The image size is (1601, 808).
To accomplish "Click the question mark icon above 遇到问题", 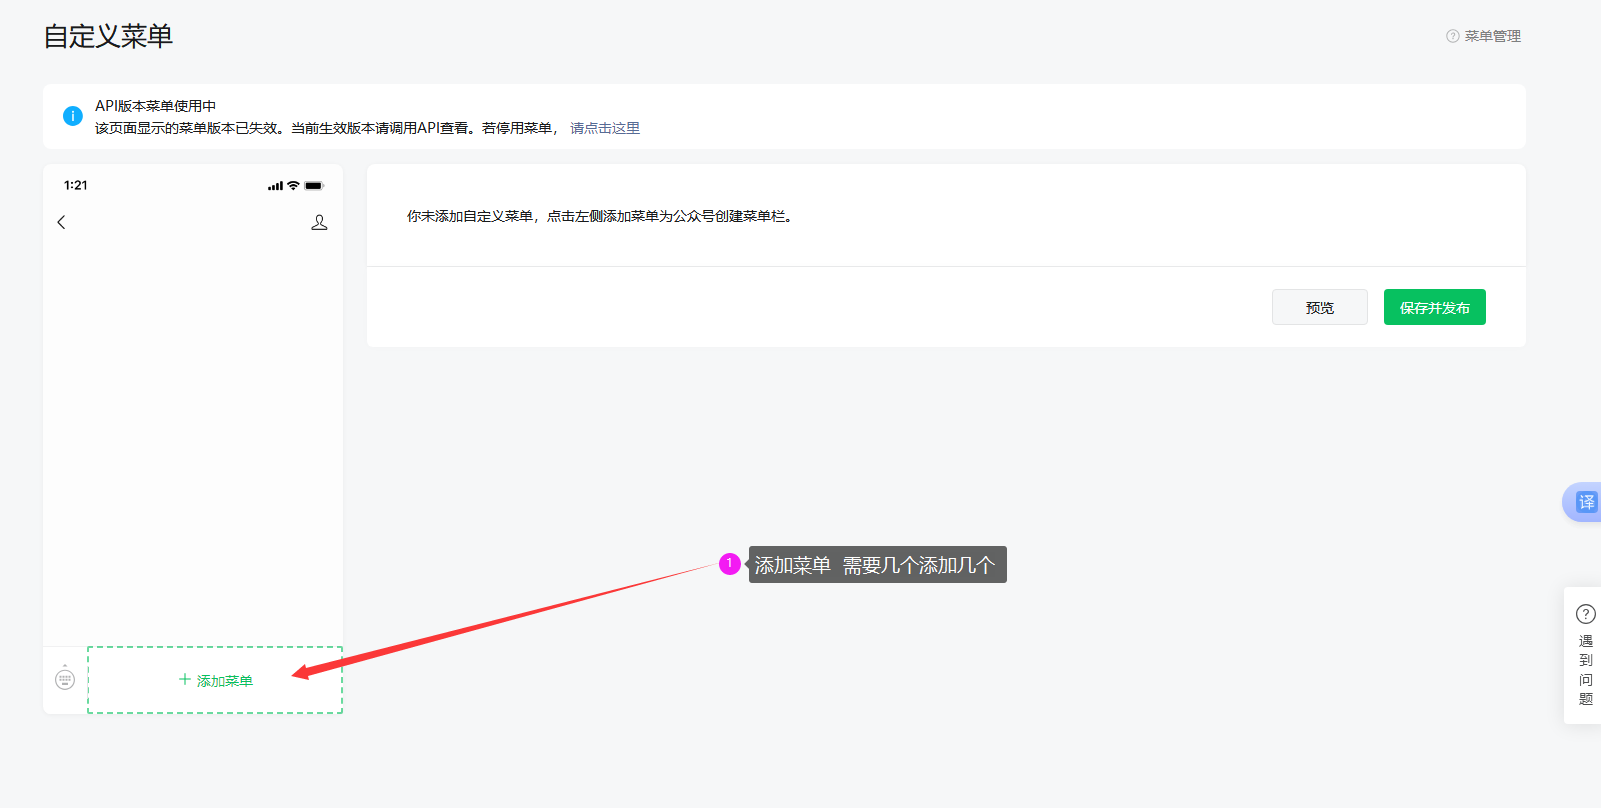I will click(x=1585, y=613).
